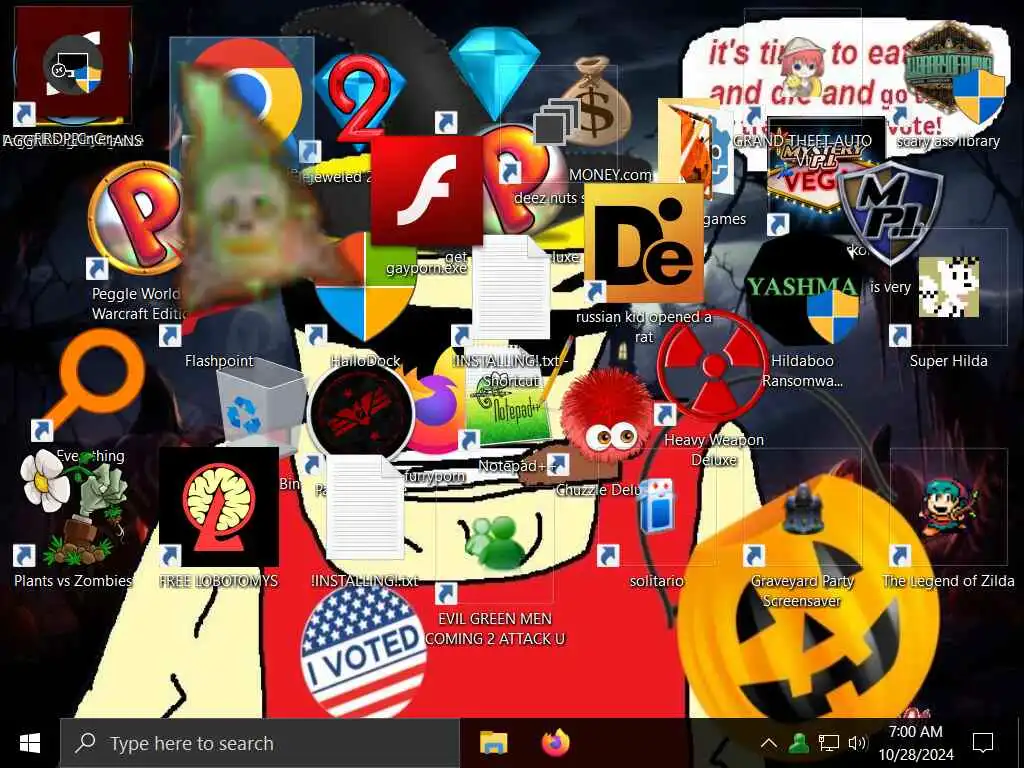Open the Chuzzle Deluxe red fuzzball icon

(606, 418)
